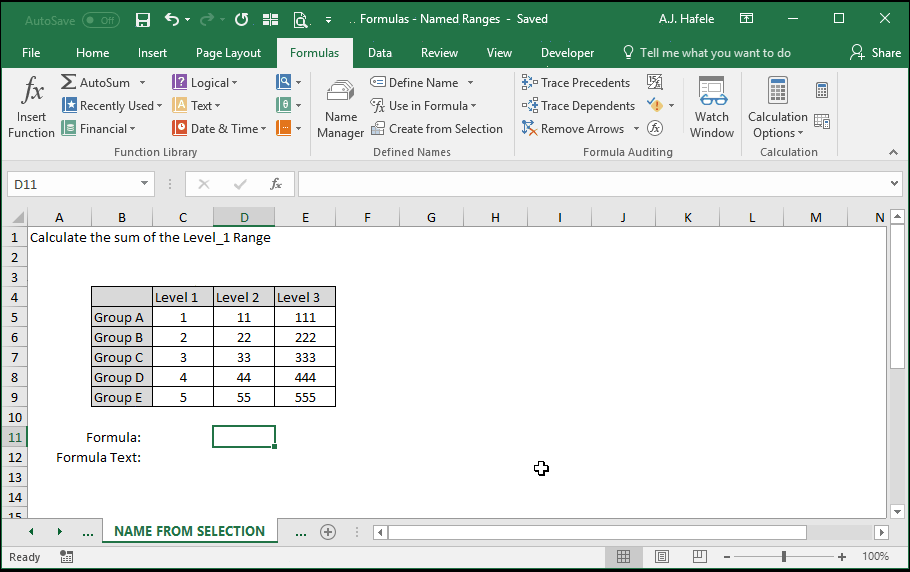Switch to the Developer tab
This screenshot has width=910, height=572.
tap(567, 53)
